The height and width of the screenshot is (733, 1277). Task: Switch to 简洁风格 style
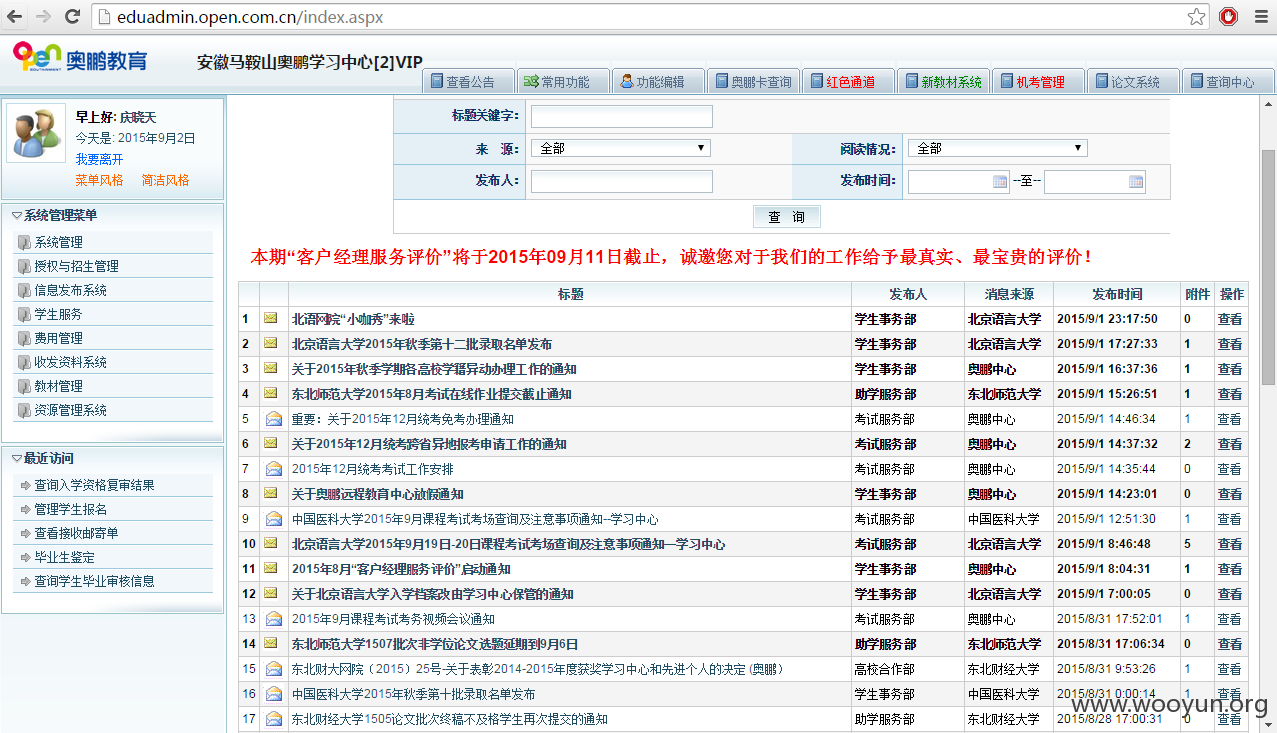tap(165, 180)
